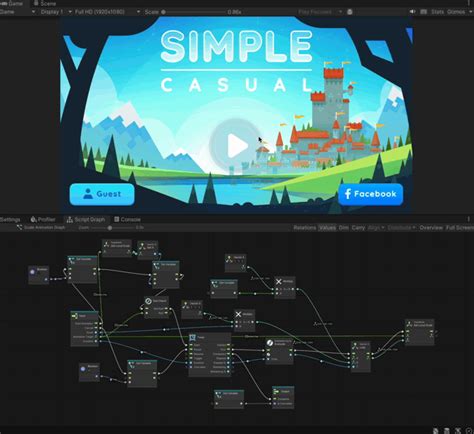The width and height of the screenshot is (474, 434).
Task: Toggle the Carry option in graph toolbar
Action: tap(358, 228)
